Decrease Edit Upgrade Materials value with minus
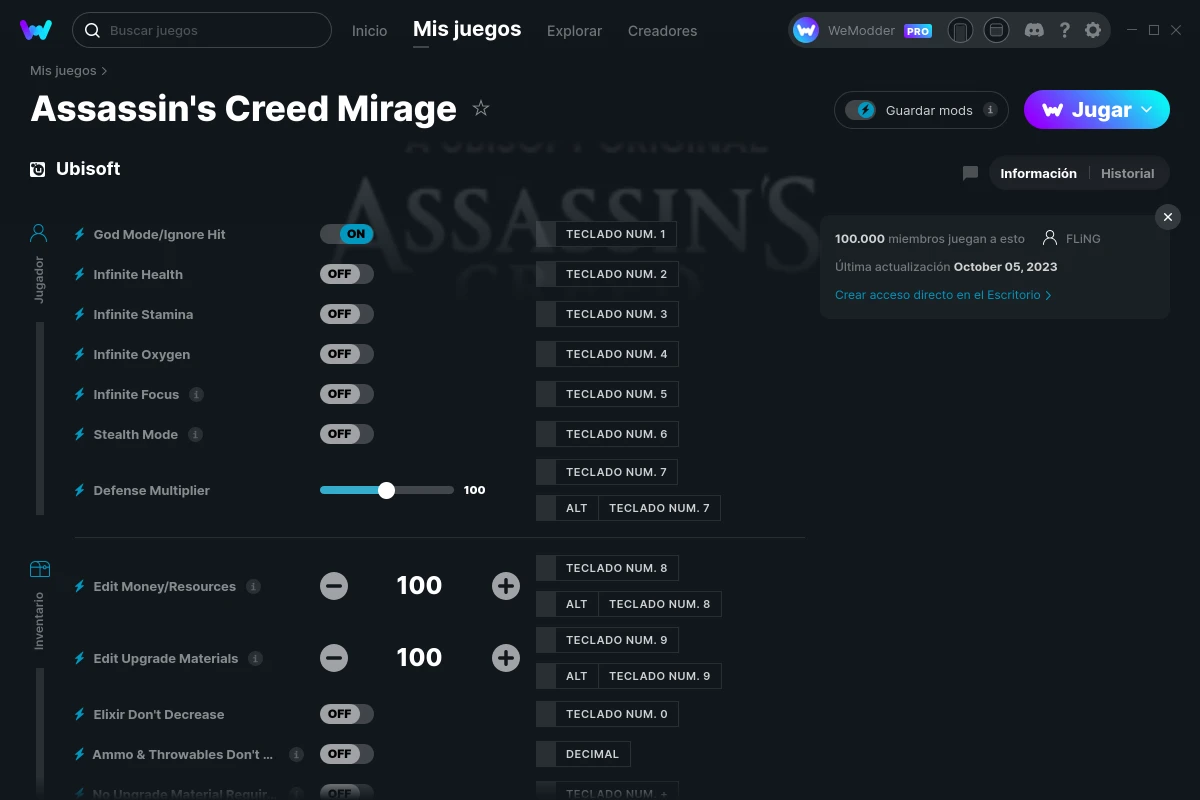The image size is (1200, 800). click(x=334, y=658)
